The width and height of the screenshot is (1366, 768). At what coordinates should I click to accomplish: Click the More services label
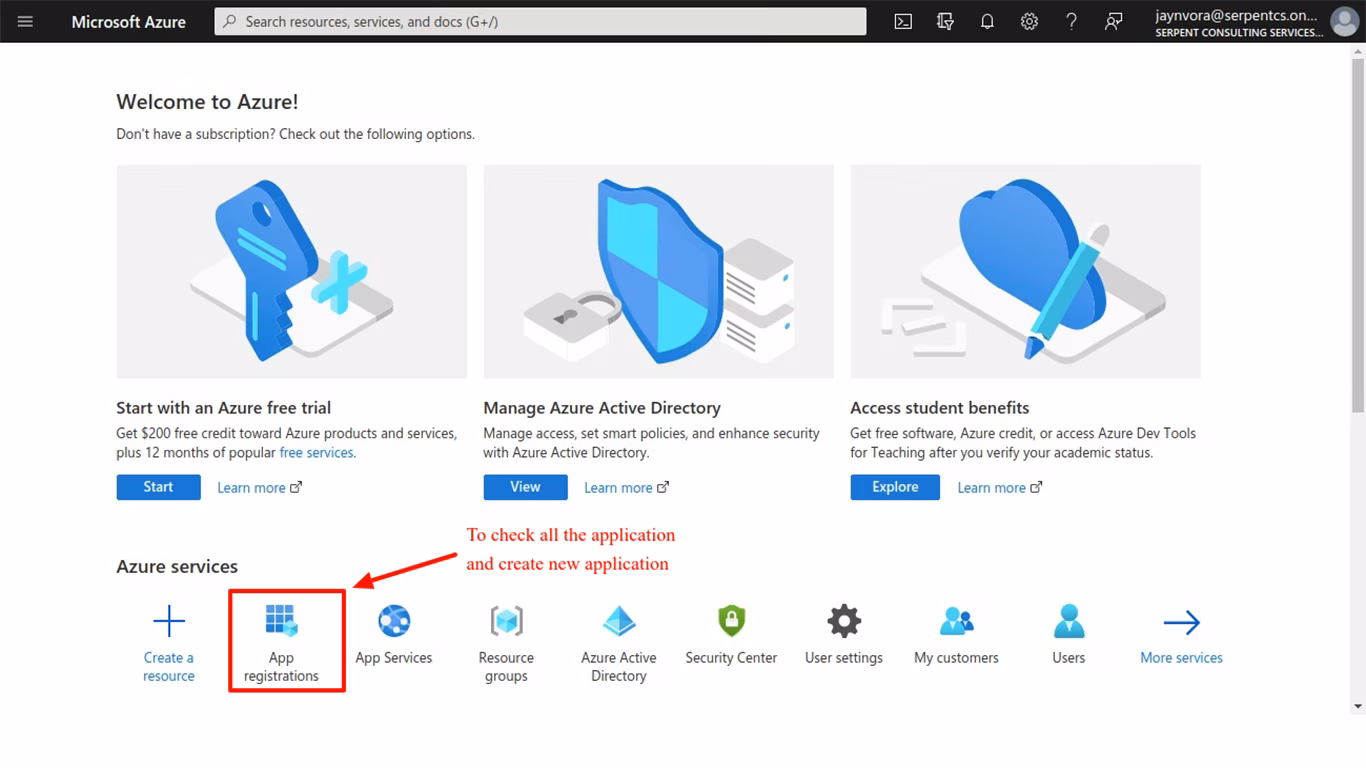(x=1181, y=658)
